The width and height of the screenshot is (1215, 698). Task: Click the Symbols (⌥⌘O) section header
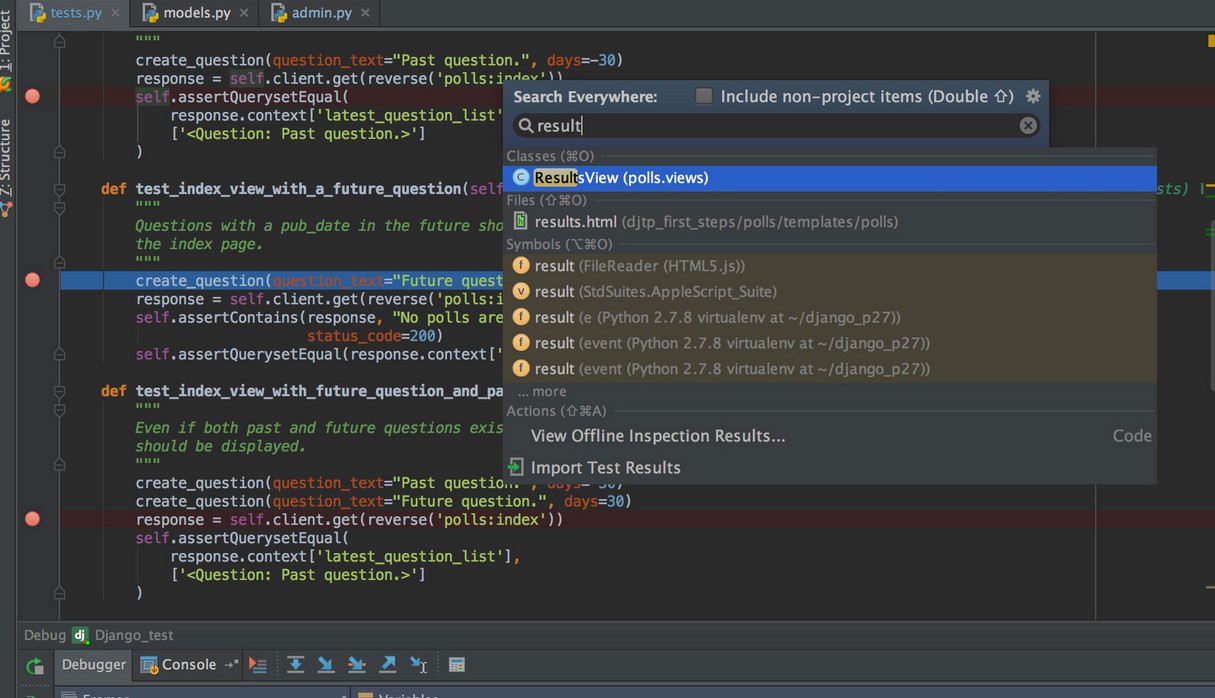(x=559, y=244)
